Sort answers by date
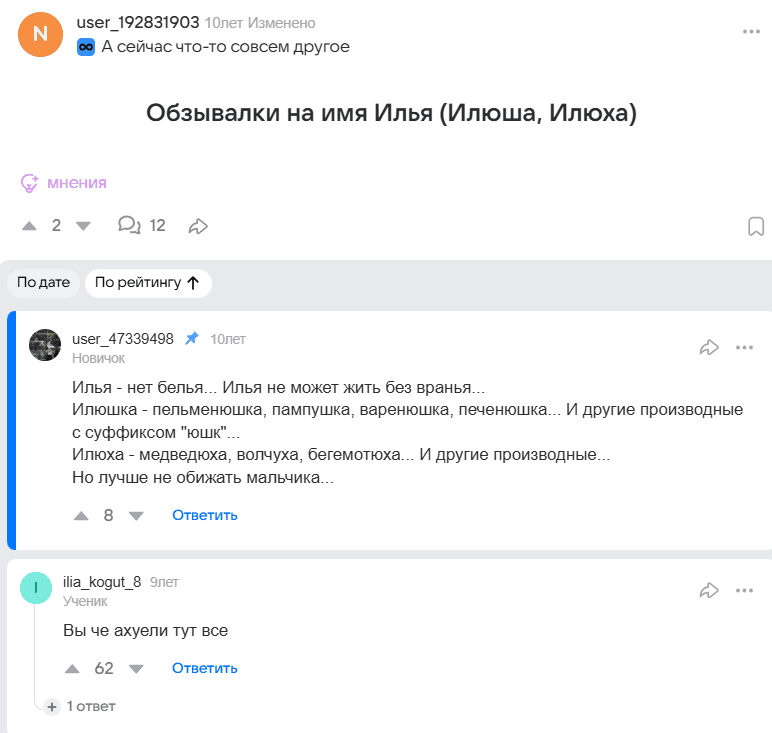 coord(43,283)
